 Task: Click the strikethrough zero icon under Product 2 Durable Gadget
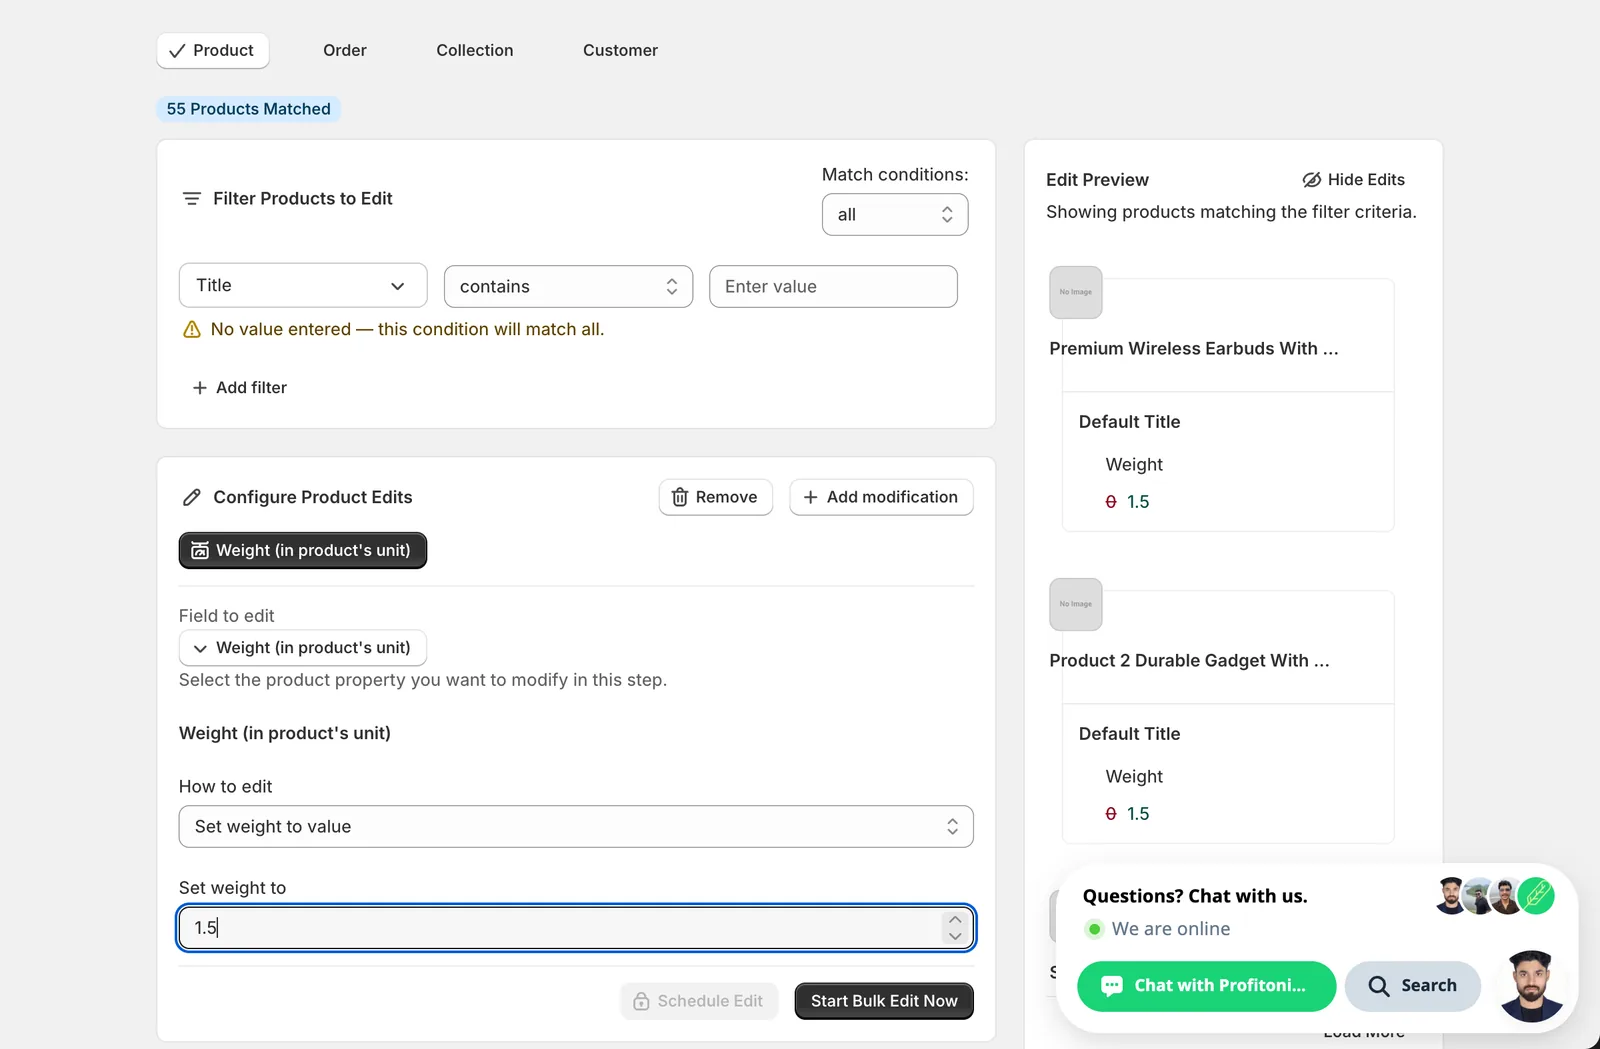pyautogui.click(x=1111, y=814)
